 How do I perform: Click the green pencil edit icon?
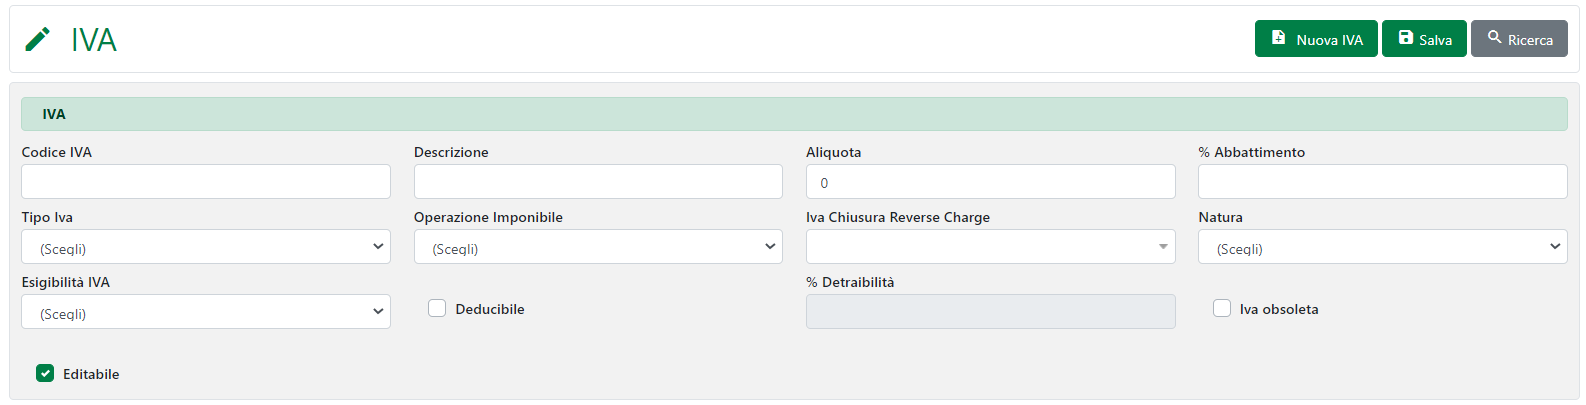(x=37, y=39)
